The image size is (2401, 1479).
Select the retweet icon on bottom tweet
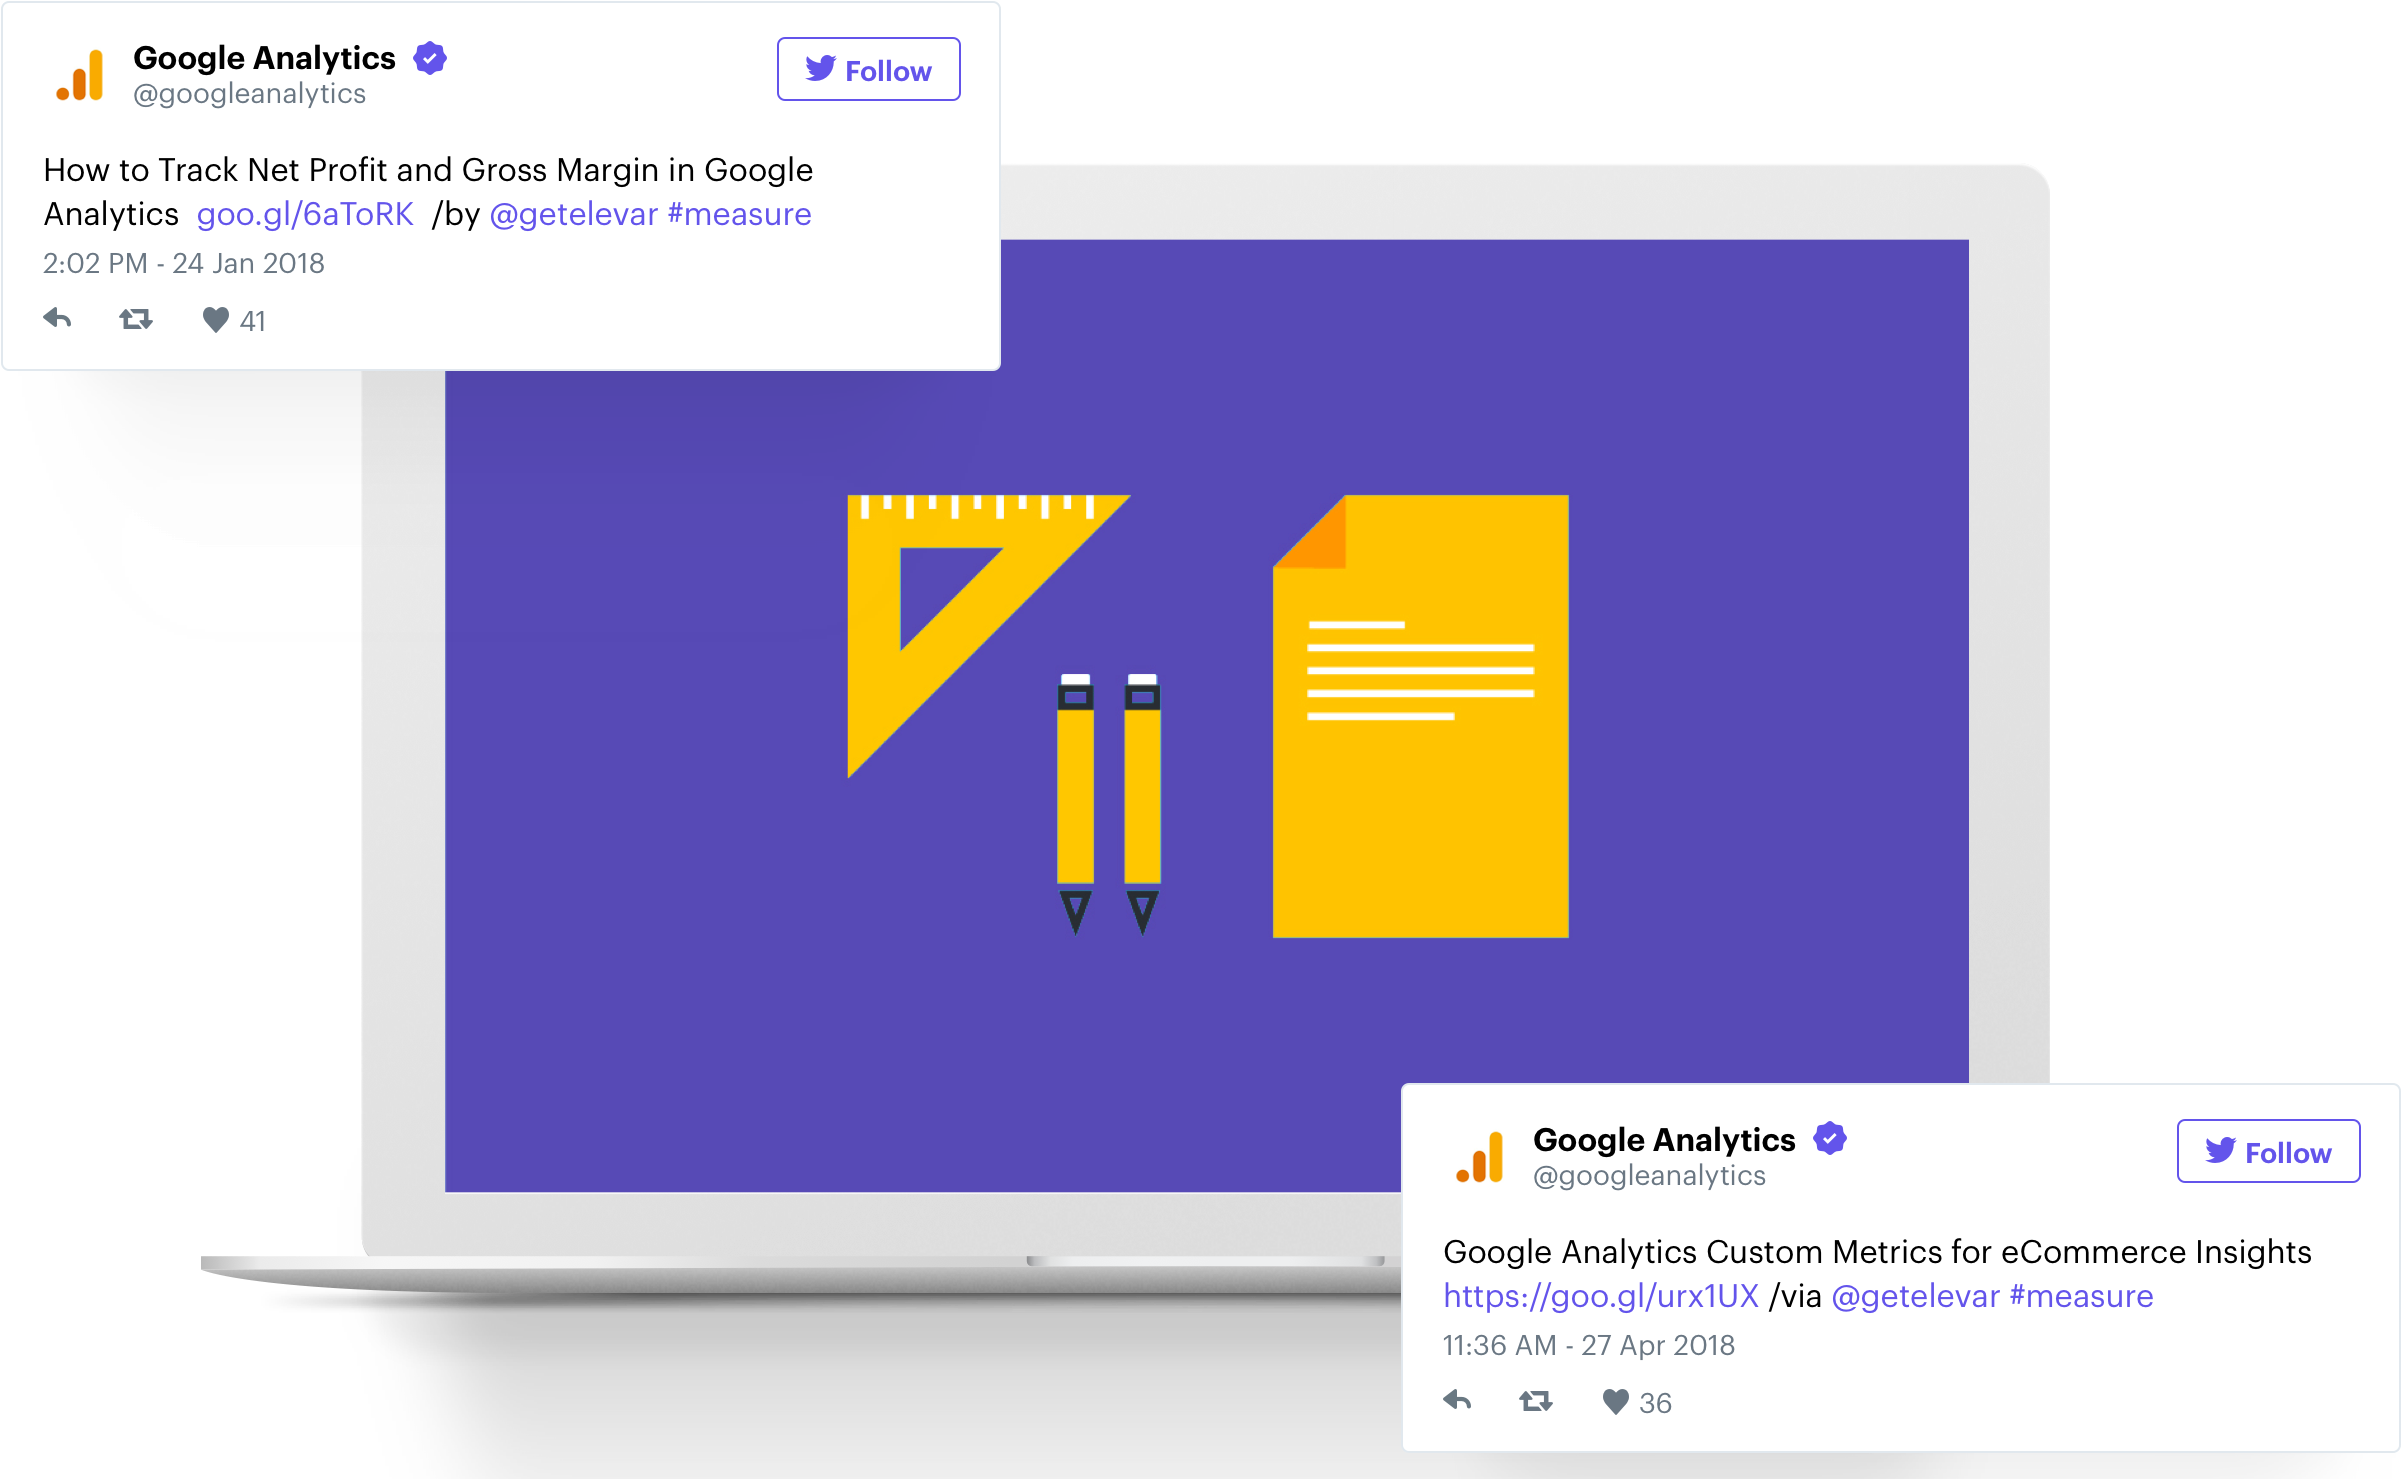click(x=1535, y=1401)
